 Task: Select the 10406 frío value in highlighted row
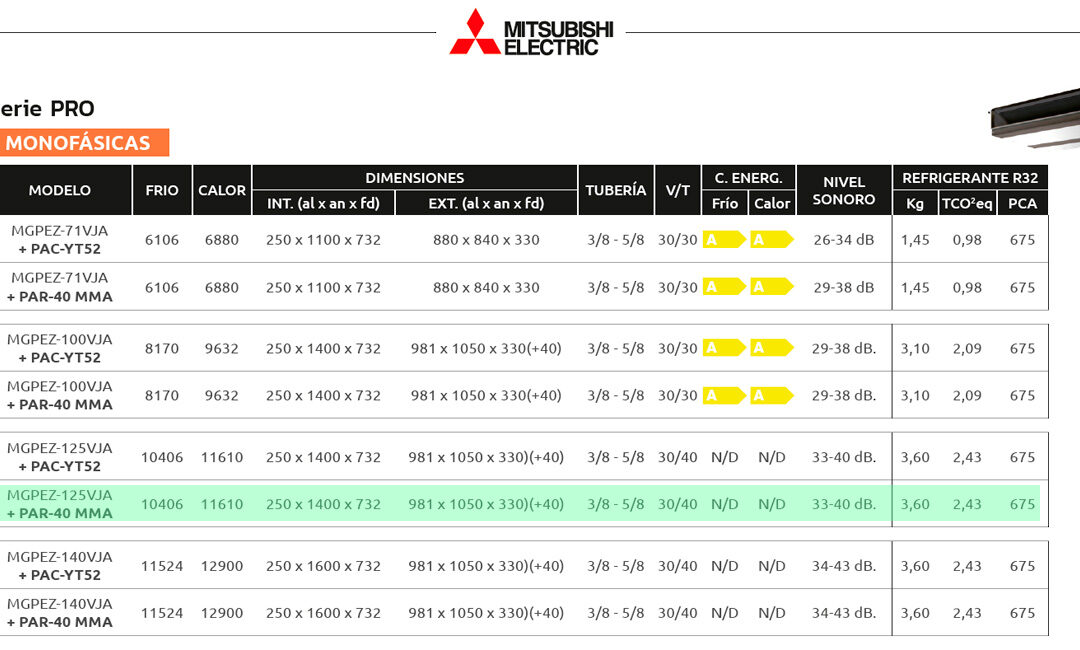pyautogui.click(x=162, y=504)
